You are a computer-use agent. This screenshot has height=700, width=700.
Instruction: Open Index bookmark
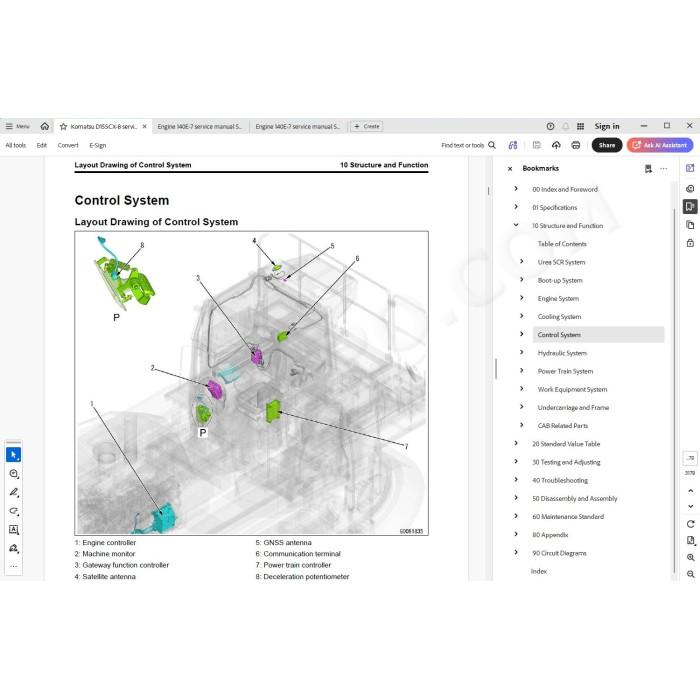[539, 571]
